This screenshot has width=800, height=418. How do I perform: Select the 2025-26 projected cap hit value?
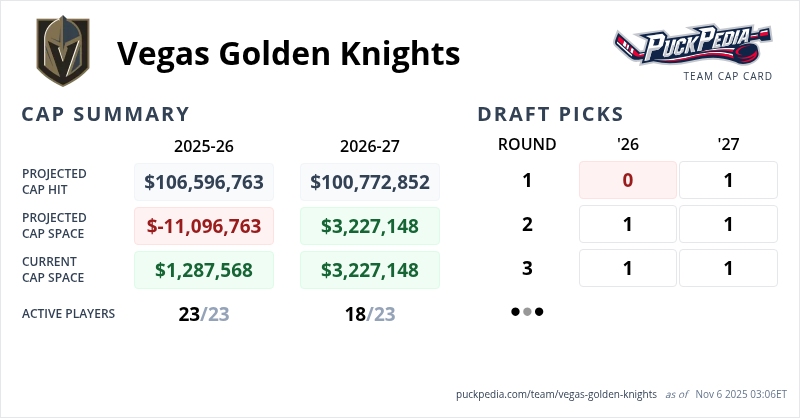click(x=204, y=182)
